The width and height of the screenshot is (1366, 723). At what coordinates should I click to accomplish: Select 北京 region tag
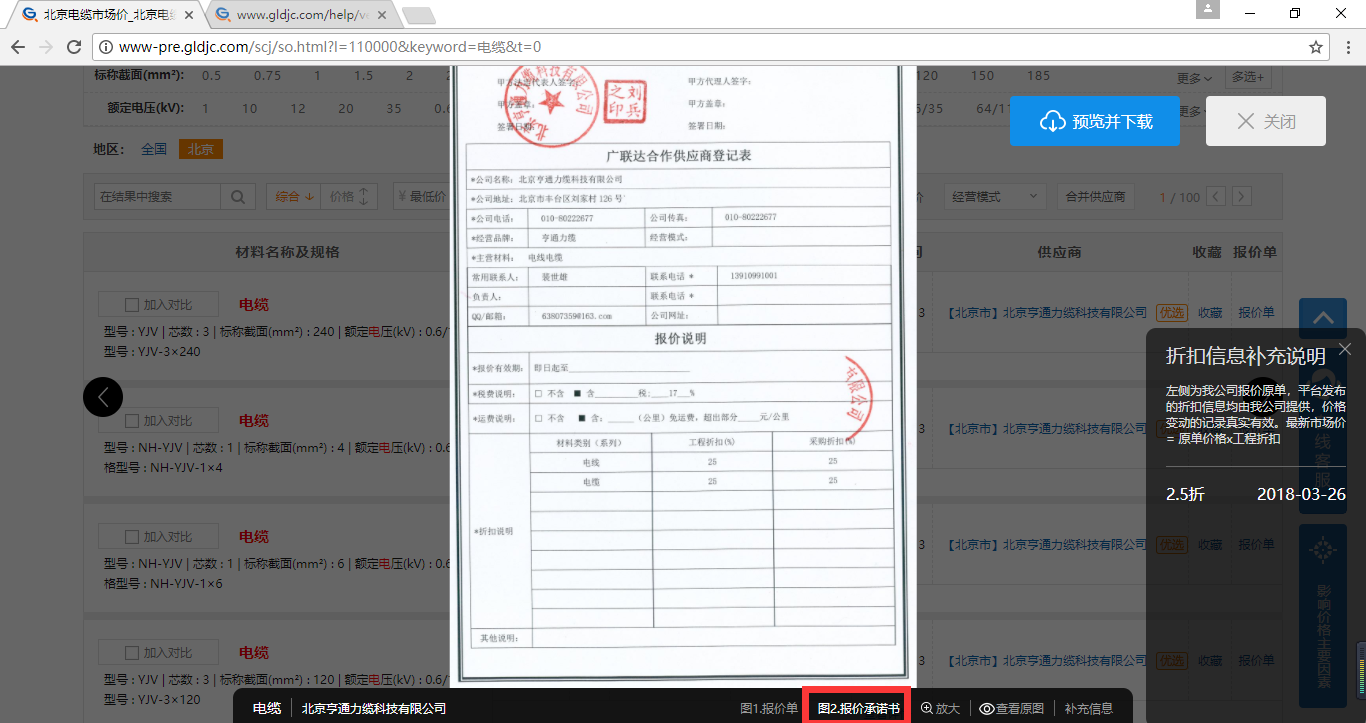coord(201,149)
